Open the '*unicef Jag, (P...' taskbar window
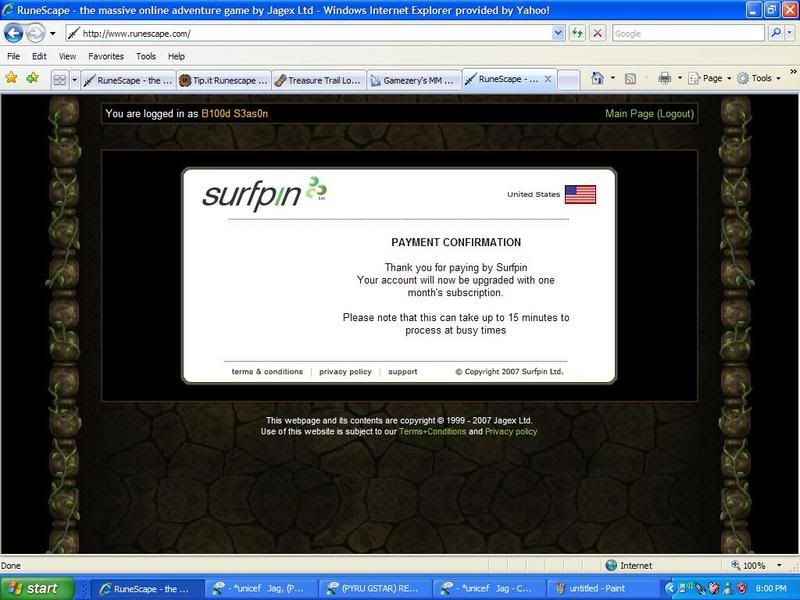 [261, 589]
